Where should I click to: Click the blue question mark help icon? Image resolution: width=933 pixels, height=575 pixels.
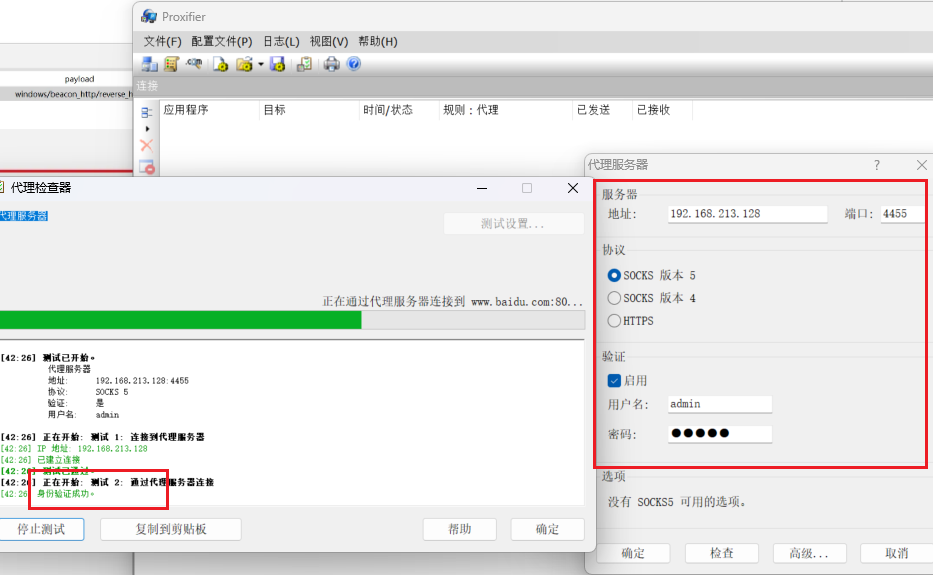coord(353,64)
